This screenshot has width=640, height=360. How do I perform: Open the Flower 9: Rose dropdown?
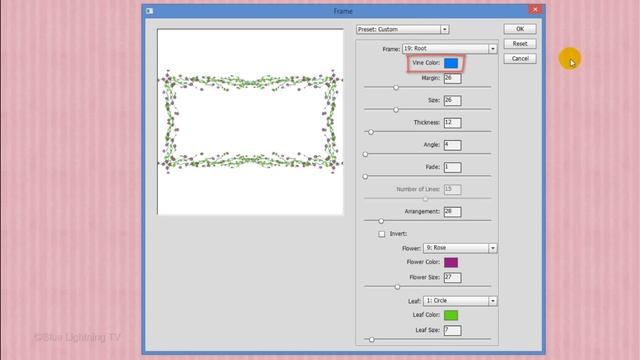point(460,248)
